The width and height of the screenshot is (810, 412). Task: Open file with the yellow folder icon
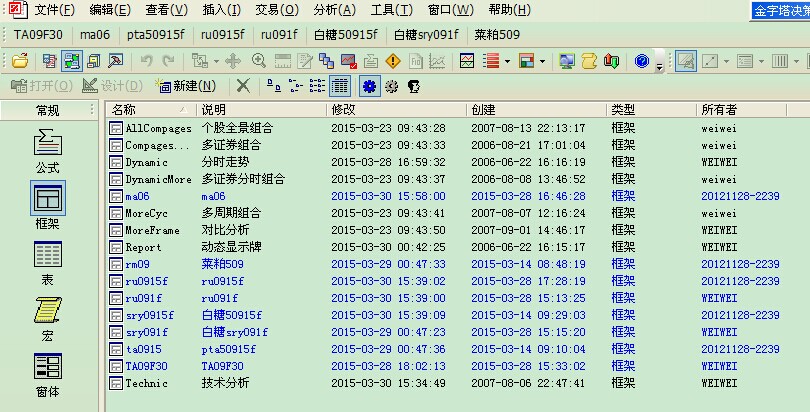20,61
